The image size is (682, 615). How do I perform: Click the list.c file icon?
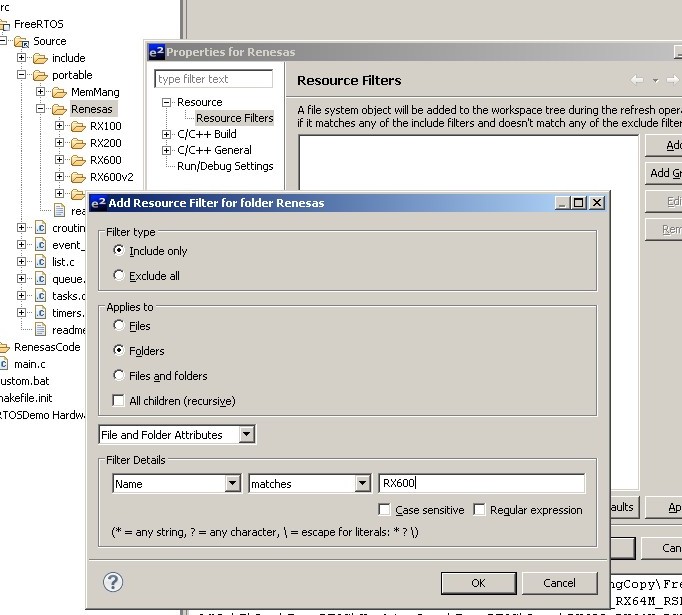(41, 262)
